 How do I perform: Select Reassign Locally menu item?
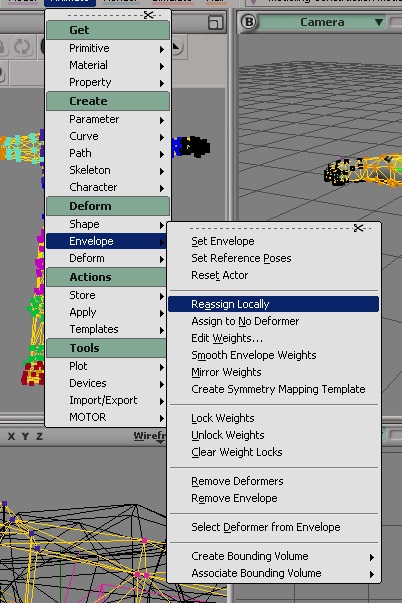[x=274, y=304]
